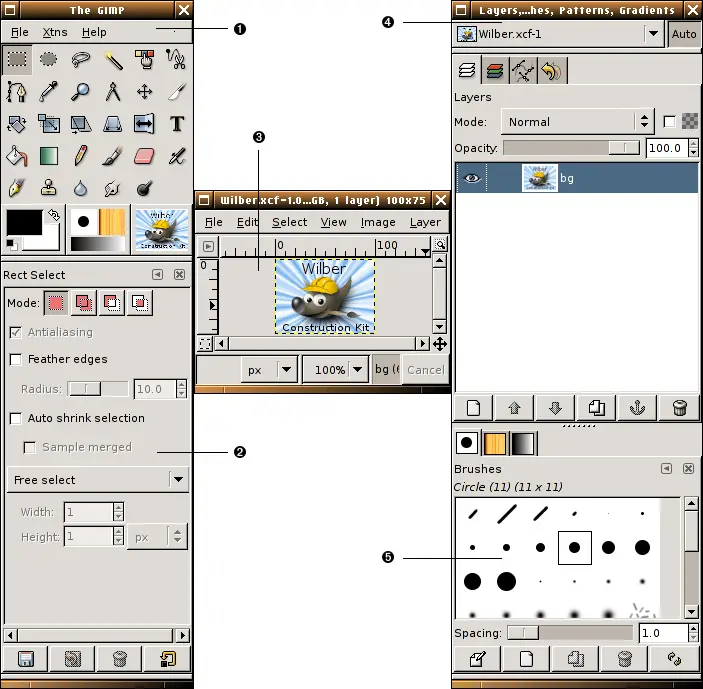The width and height of the screenshot is (703, 689).
Task: Enable Auto shrink selection
Action: pyautogui.click(x=15, y=418)
